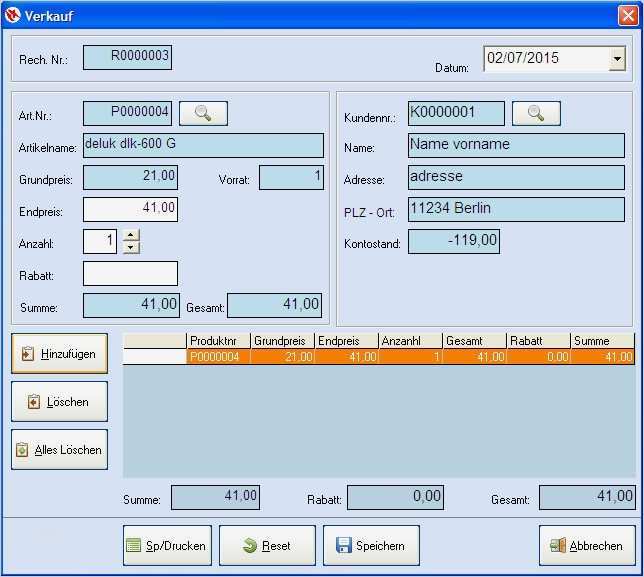Click the Rabatt column header in table
The height and width of the screenshot is (577, 644).
[x=538, y=341]
